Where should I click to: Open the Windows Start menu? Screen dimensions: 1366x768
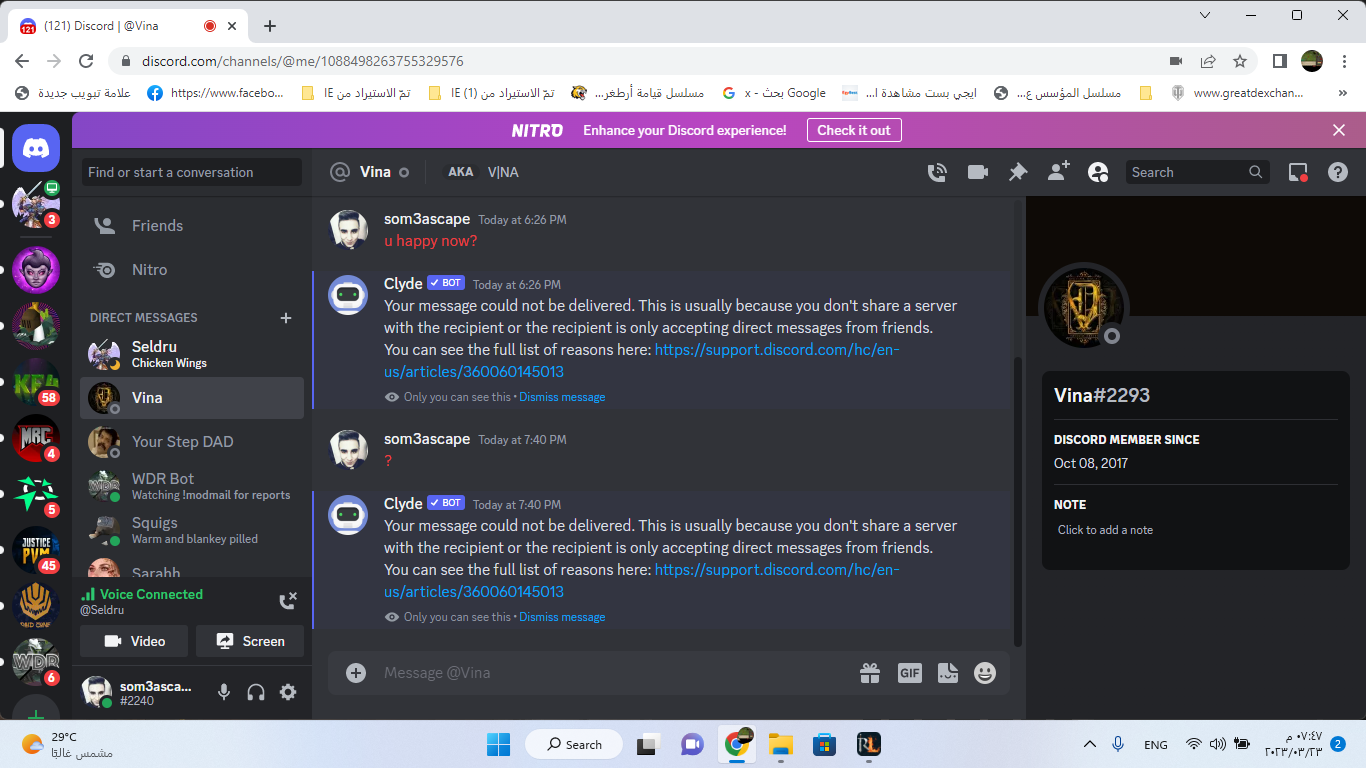tap(498, 744)
